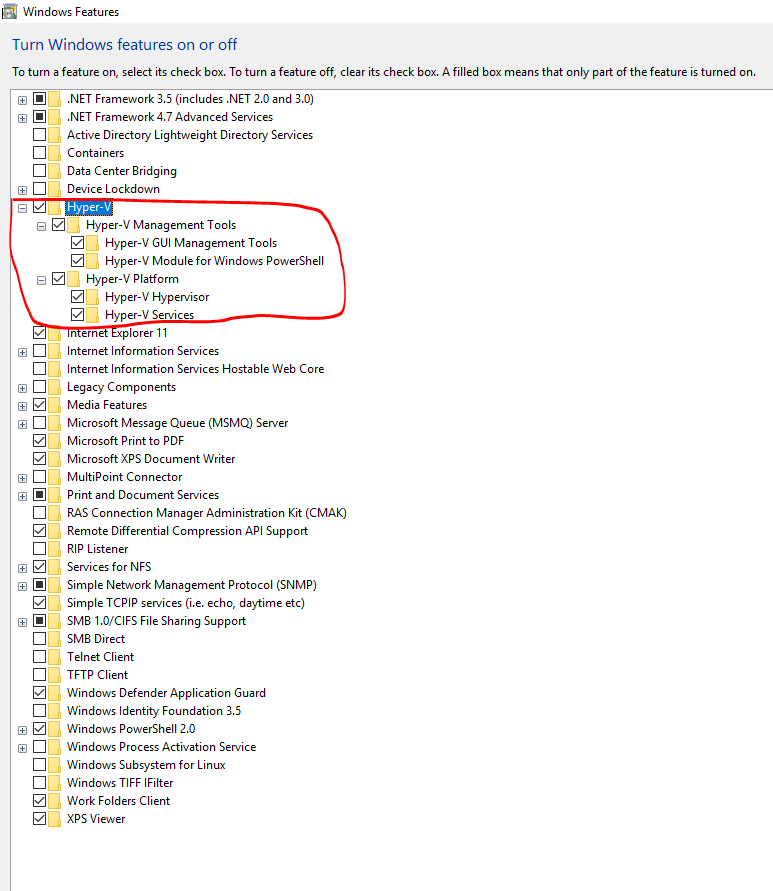The height and width of the screenshot is (891, 773).
Task: Select Microsoft XPS Document Writer row
Action: point(151,459)
